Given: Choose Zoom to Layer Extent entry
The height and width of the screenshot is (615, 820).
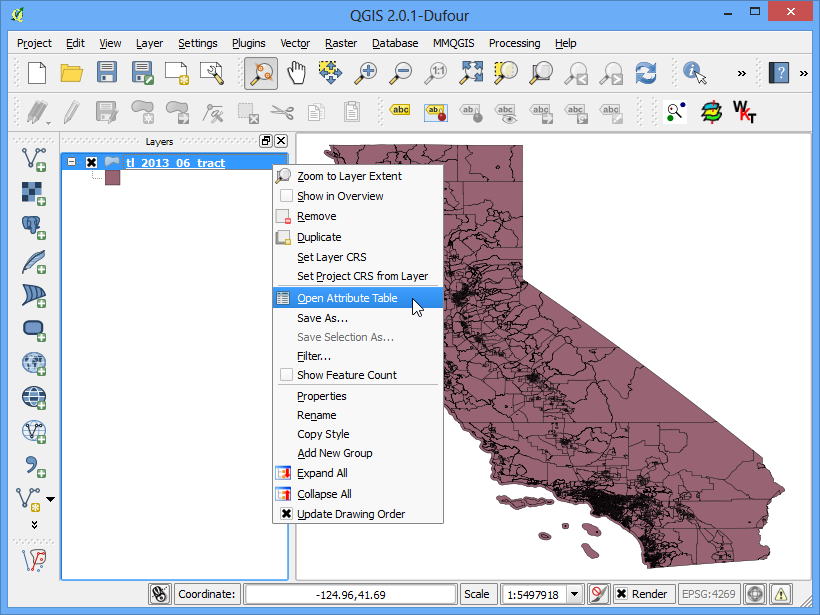Looking at the screenshot, I should click(x=358, y=176).
